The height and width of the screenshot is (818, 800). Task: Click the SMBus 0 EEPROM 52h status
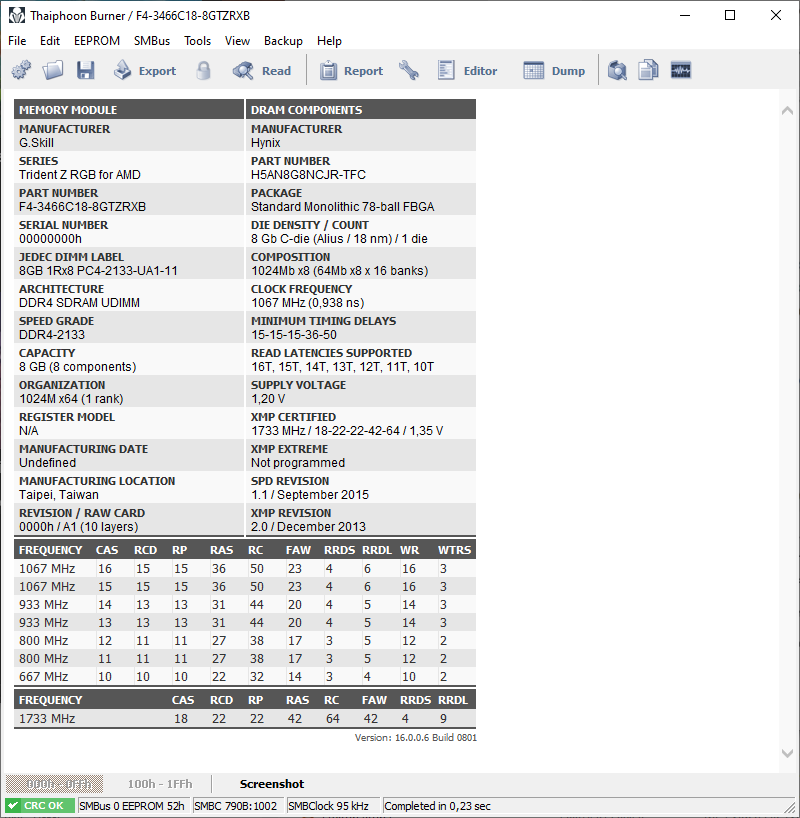point(132,806)
